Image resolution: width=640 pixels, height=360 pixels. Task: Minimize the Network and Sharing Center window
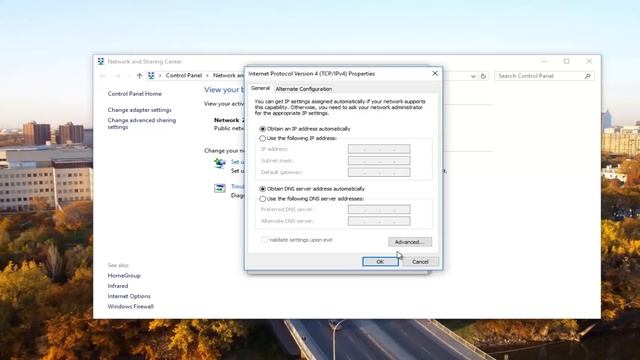point(544,61)
